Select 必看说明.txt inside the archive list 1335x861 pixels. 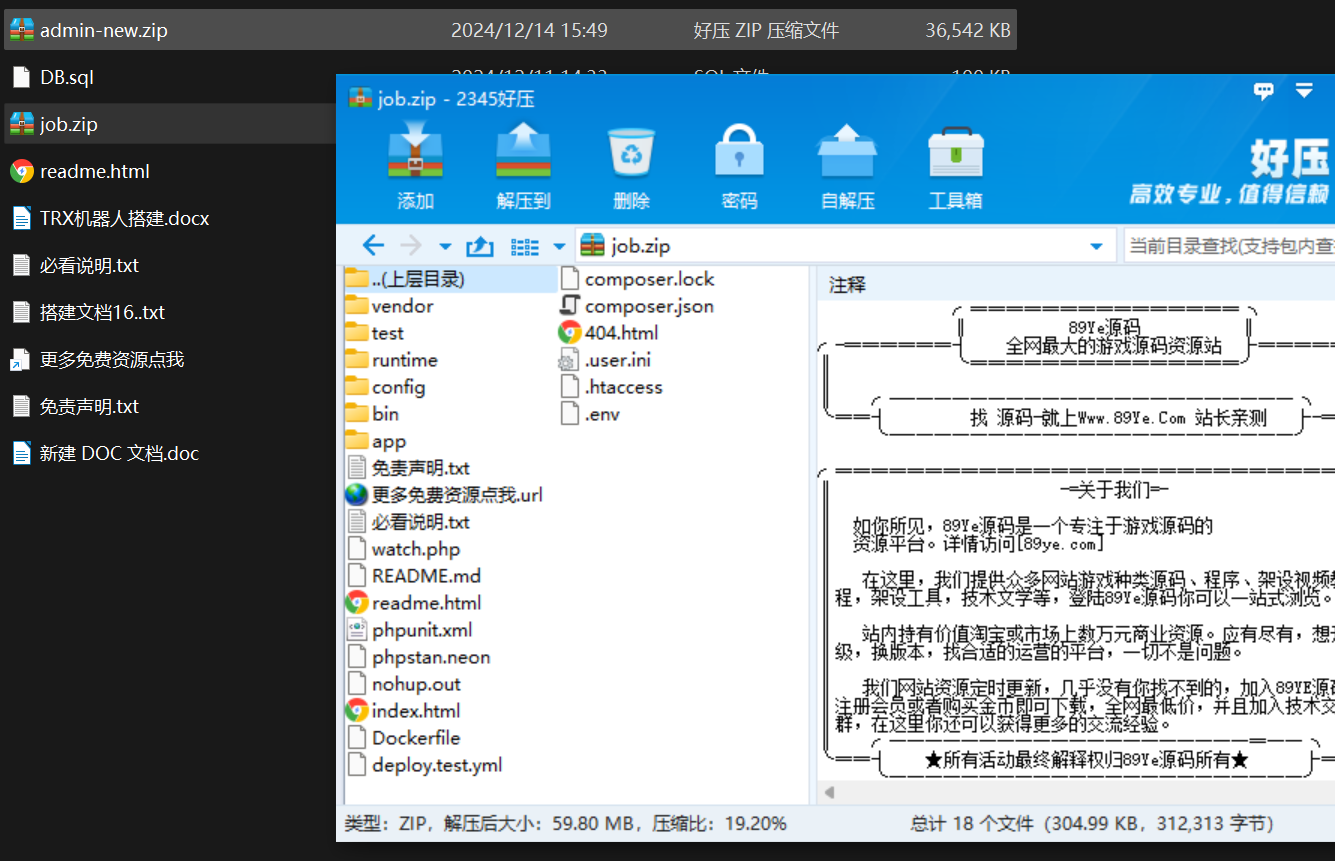click(x=408, y=522)
